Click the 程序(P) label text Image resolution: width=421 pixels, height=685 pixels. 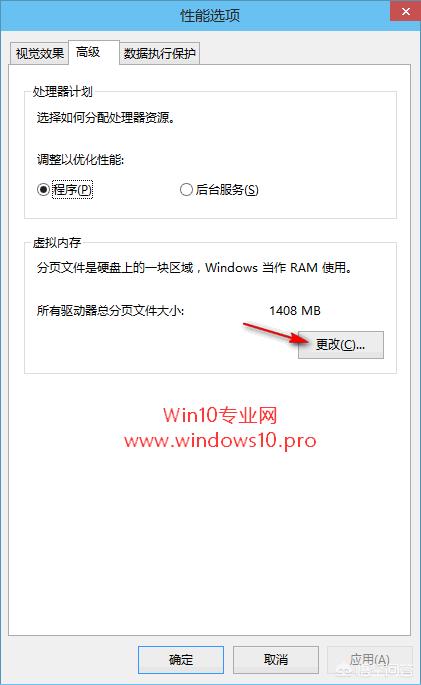[72, 190]
